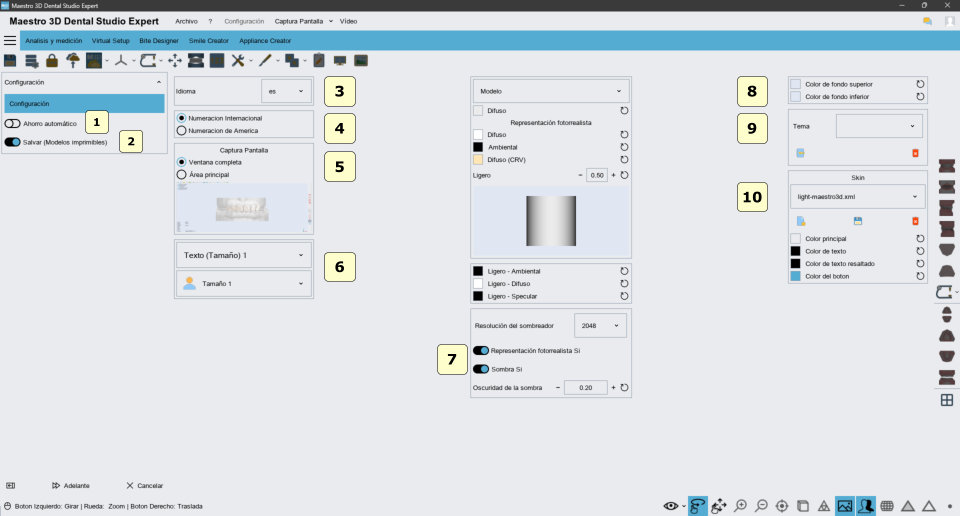Click the monitor display toolbar icon
Image resolution: width=960 pixels, height=516 pixels.
click(x=340, y=60)
